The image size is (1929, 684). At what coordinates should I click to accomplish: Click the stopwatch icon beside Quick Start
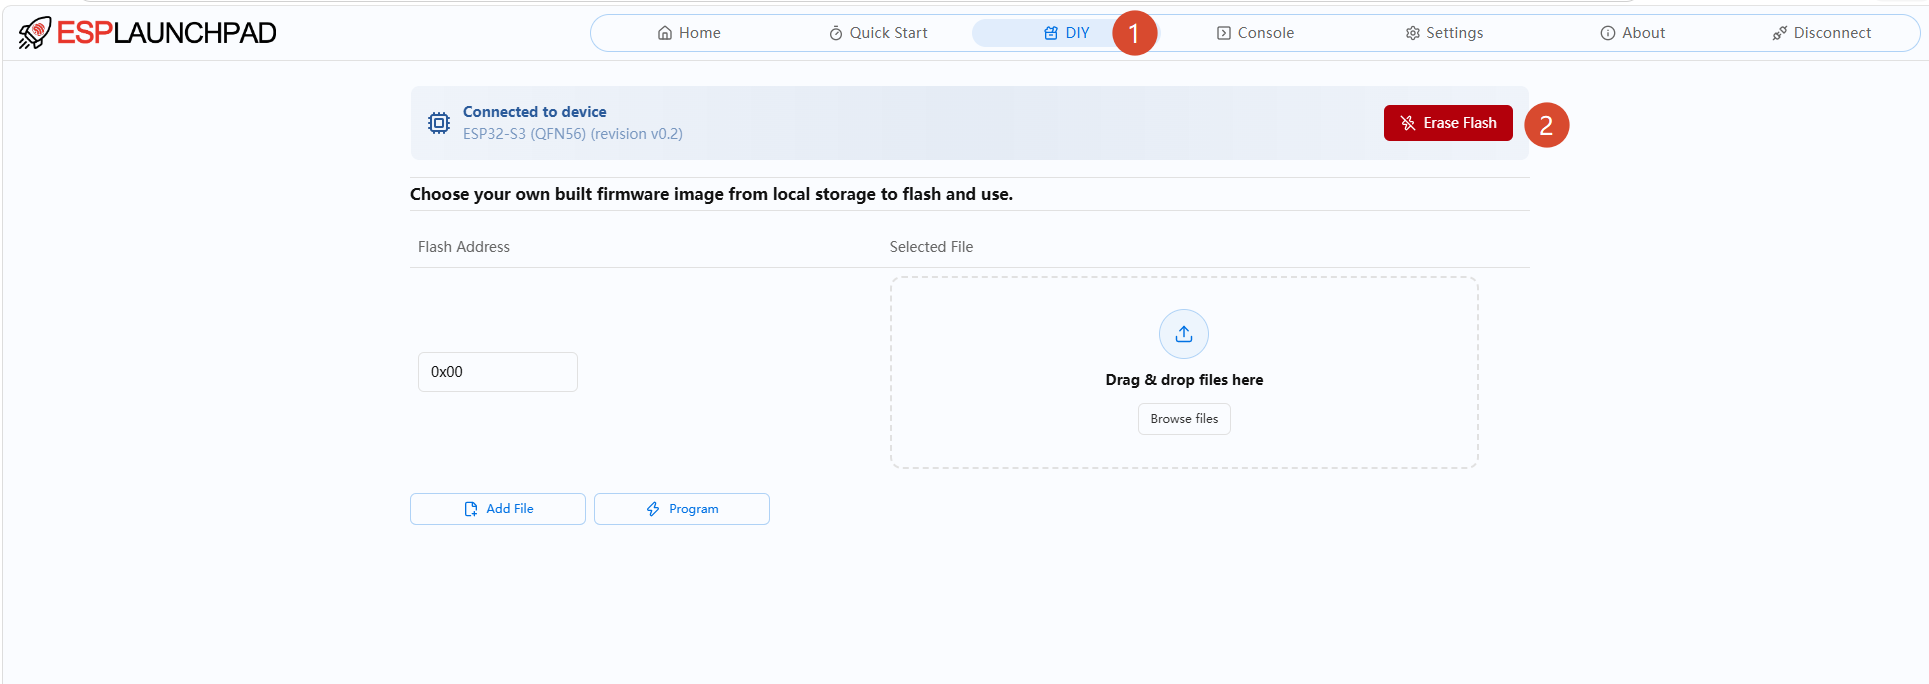836,33
